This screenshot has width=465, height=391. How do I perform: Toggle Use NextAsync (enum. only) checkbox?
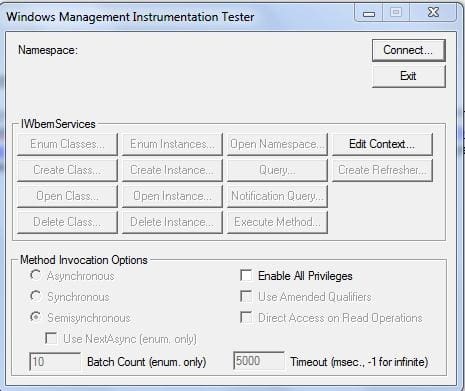(x=51, y=338)
